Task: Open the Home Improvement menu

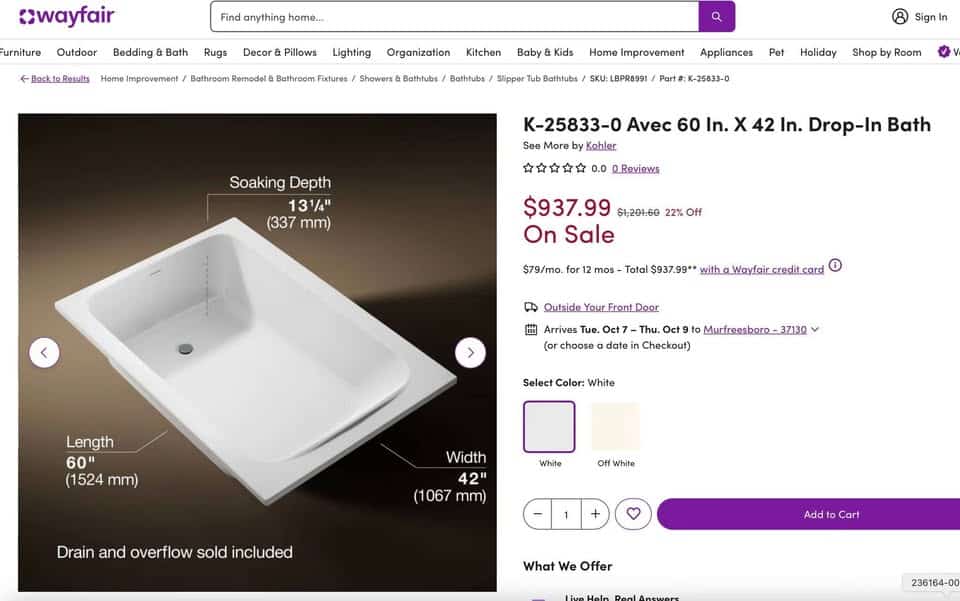Action: pyautogui.click(x=636, y=52)
